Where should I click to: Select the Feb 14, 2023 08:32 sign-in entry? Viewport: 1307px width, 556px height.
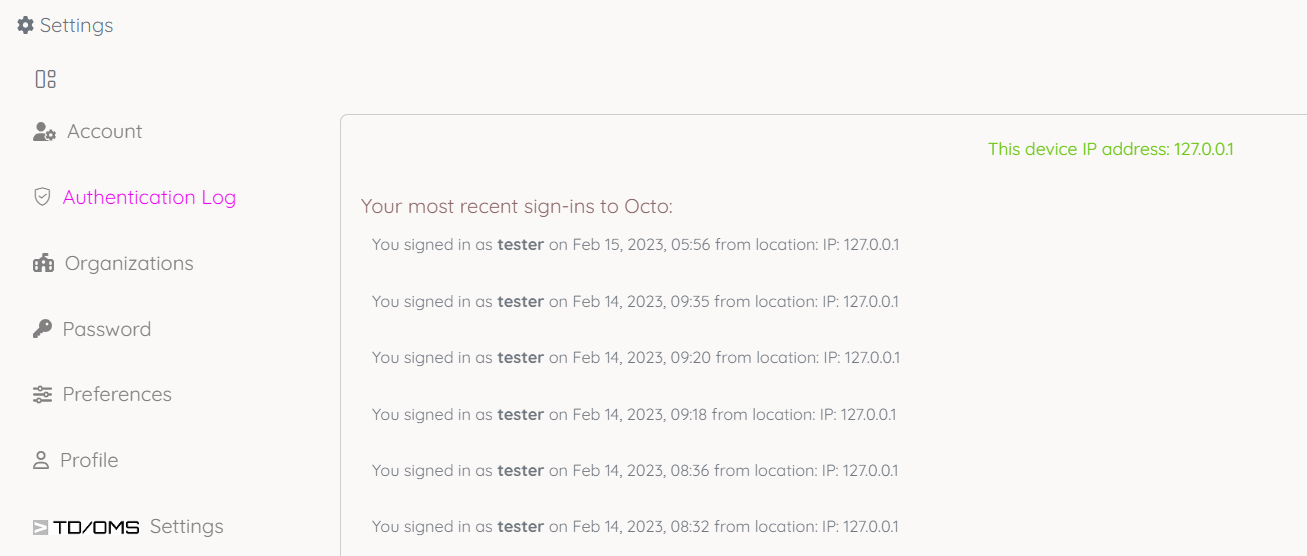pyautogui.click(x=635, y=526)
